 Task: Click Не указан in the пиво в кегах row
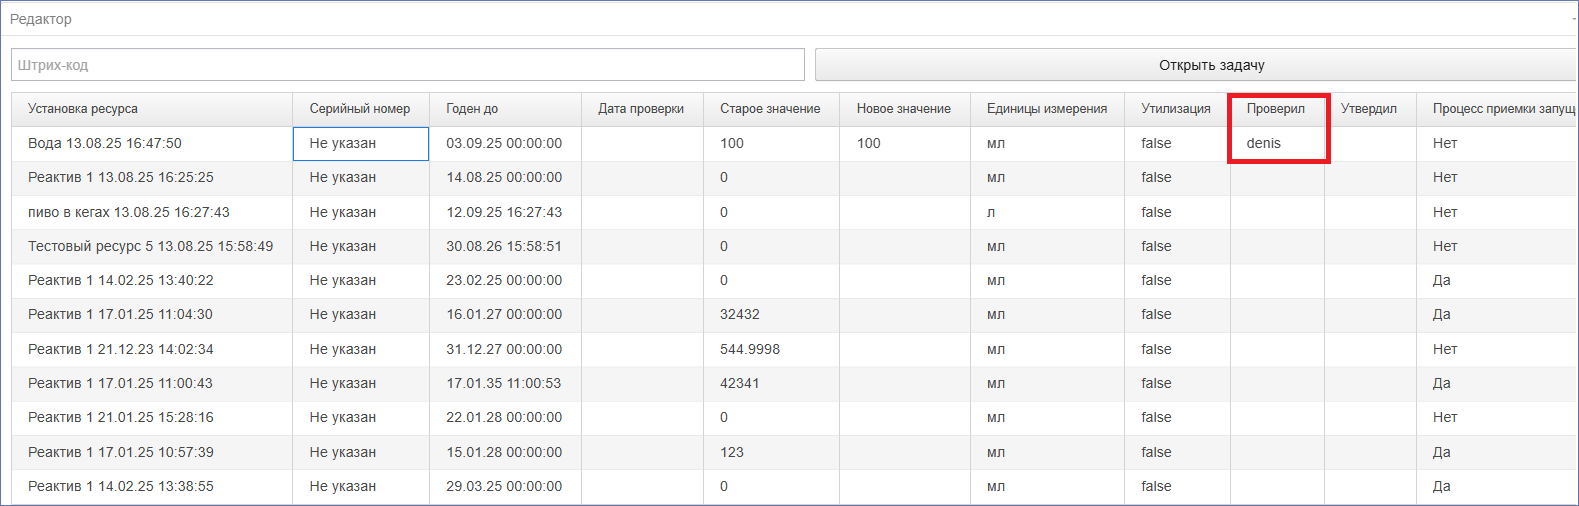point(361,212)
